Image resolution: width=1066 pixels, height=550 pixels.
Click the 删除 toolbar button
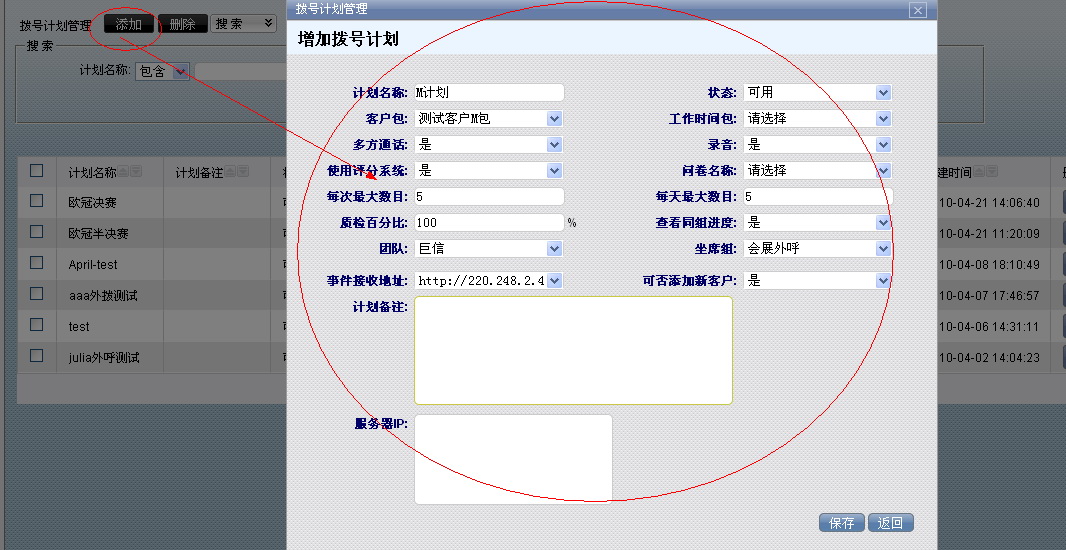(x=183, y=24)
